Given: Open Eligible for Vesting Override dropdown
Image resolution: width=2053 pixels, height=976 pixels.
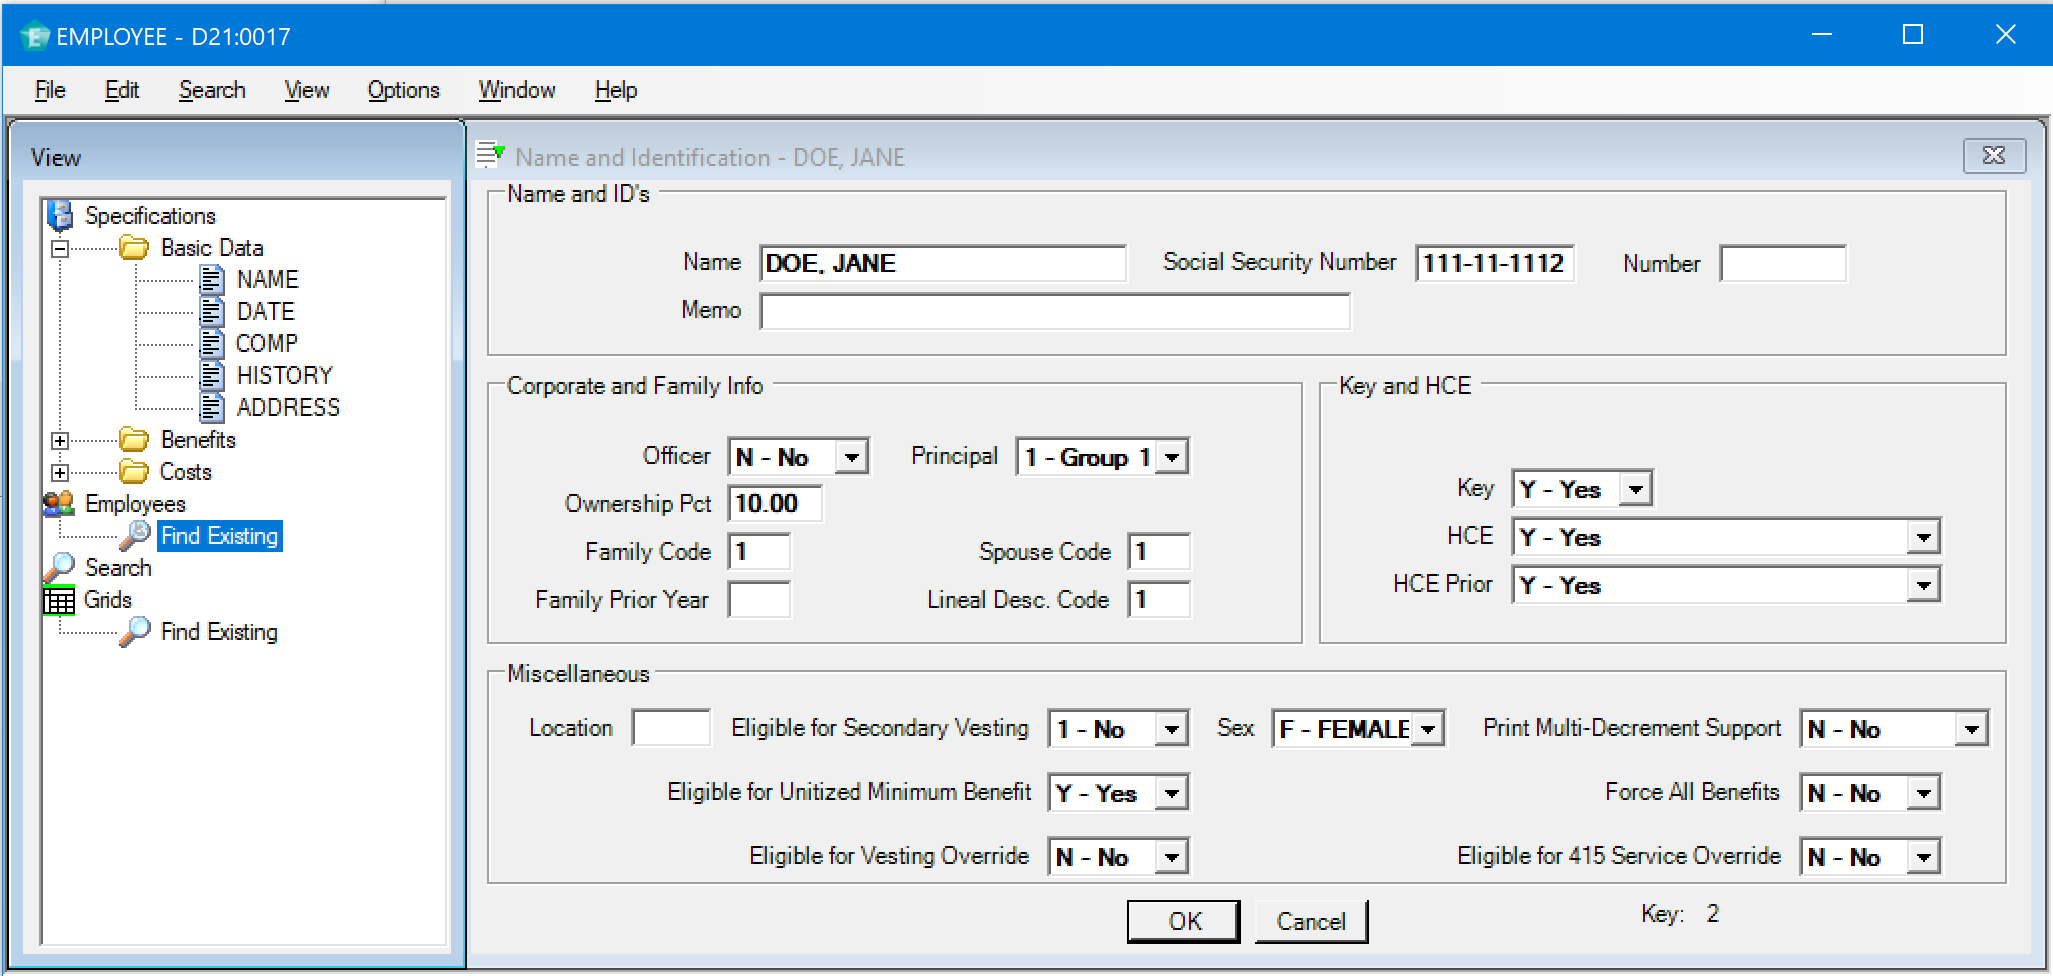Looking at the screenshot, I should [x=1171, y=857].
